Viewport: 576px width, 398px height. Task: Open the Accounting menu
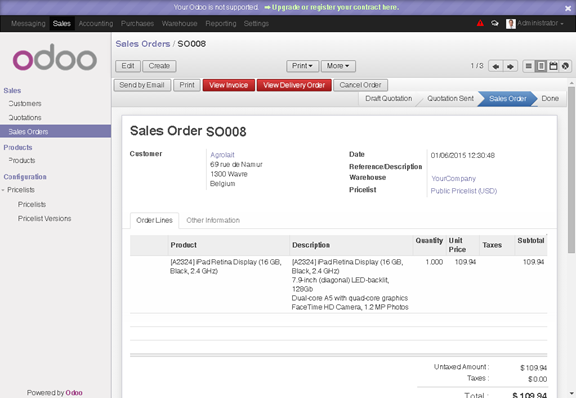96,24
